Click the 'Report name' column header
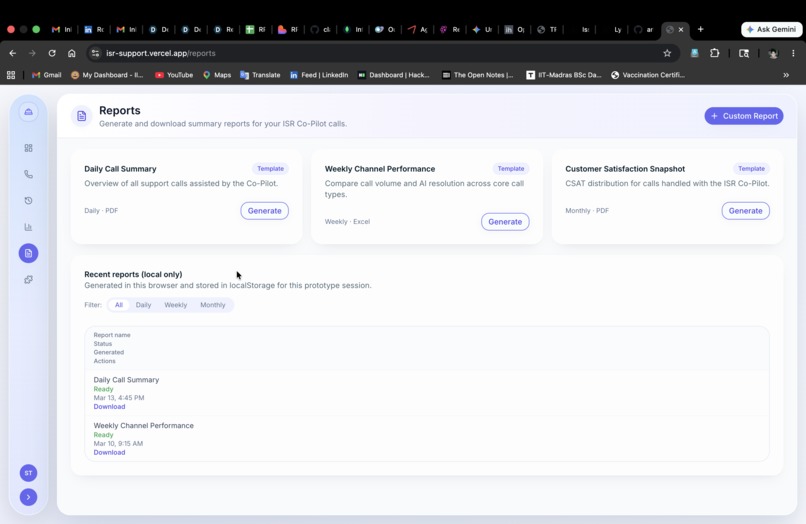This screenshot has width=806, height=524. pyautogui.click(x=112, y=335)
